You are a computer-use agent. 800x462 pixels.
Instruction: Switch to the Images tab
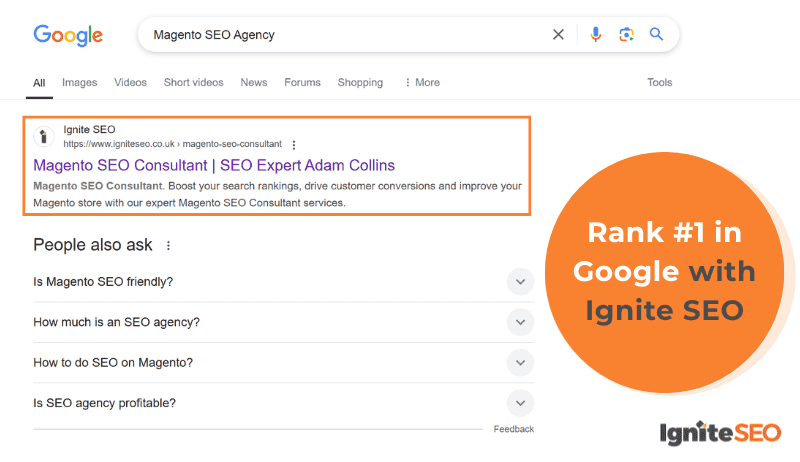[80, 83]
